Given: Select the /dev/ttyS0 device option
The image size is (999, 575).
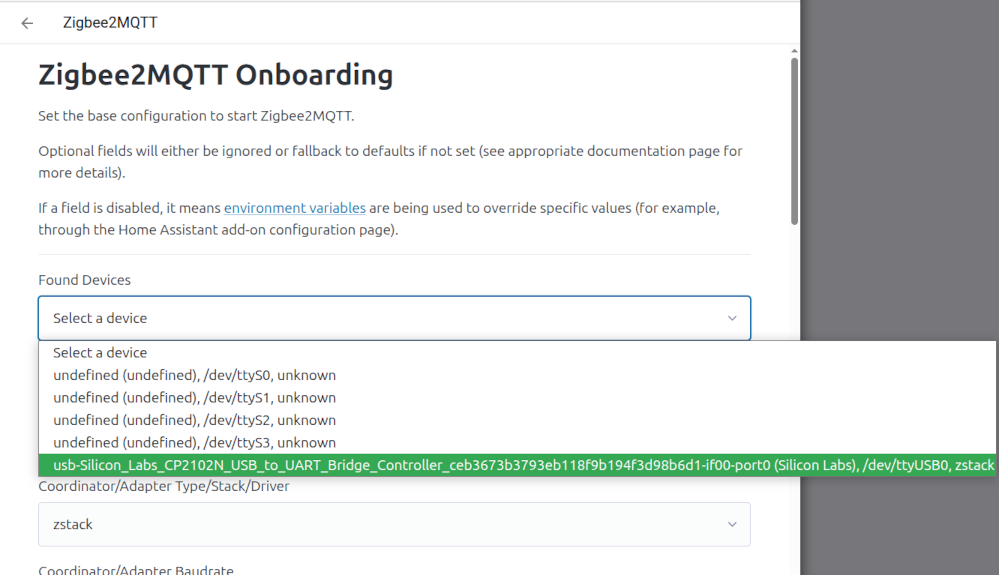Looking at the screenshot, I should pyautogui.click(x=194, y=375).
